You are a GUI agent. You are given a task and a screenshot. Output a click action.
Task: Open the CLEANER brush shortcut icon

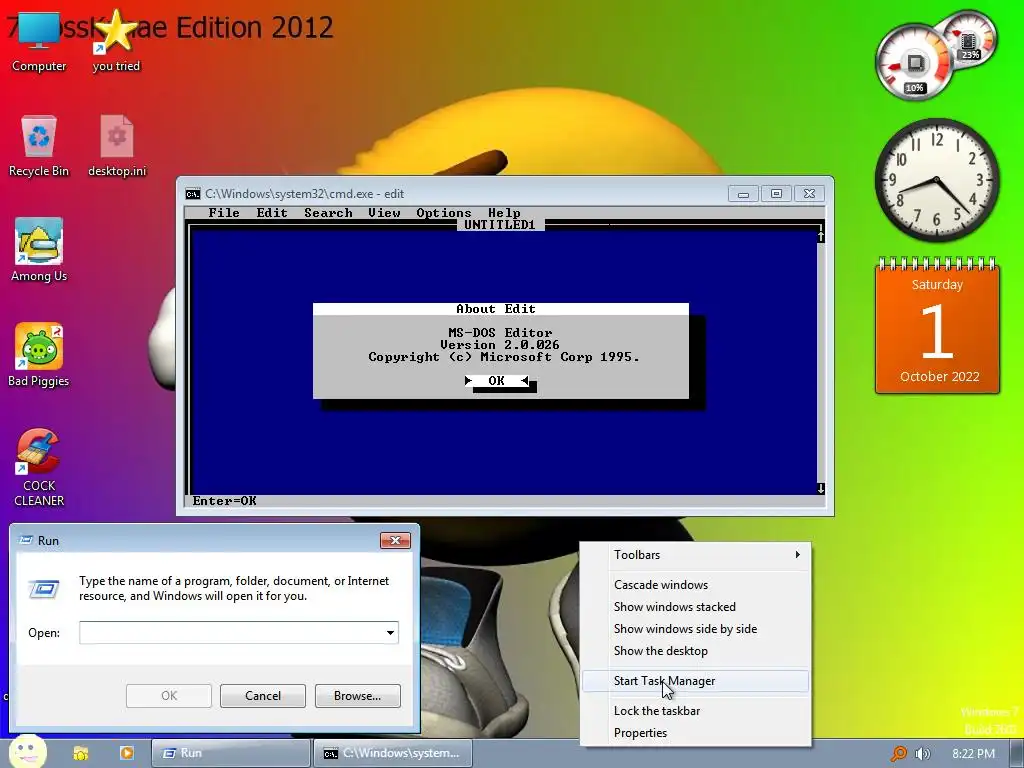tap(39, 468)
